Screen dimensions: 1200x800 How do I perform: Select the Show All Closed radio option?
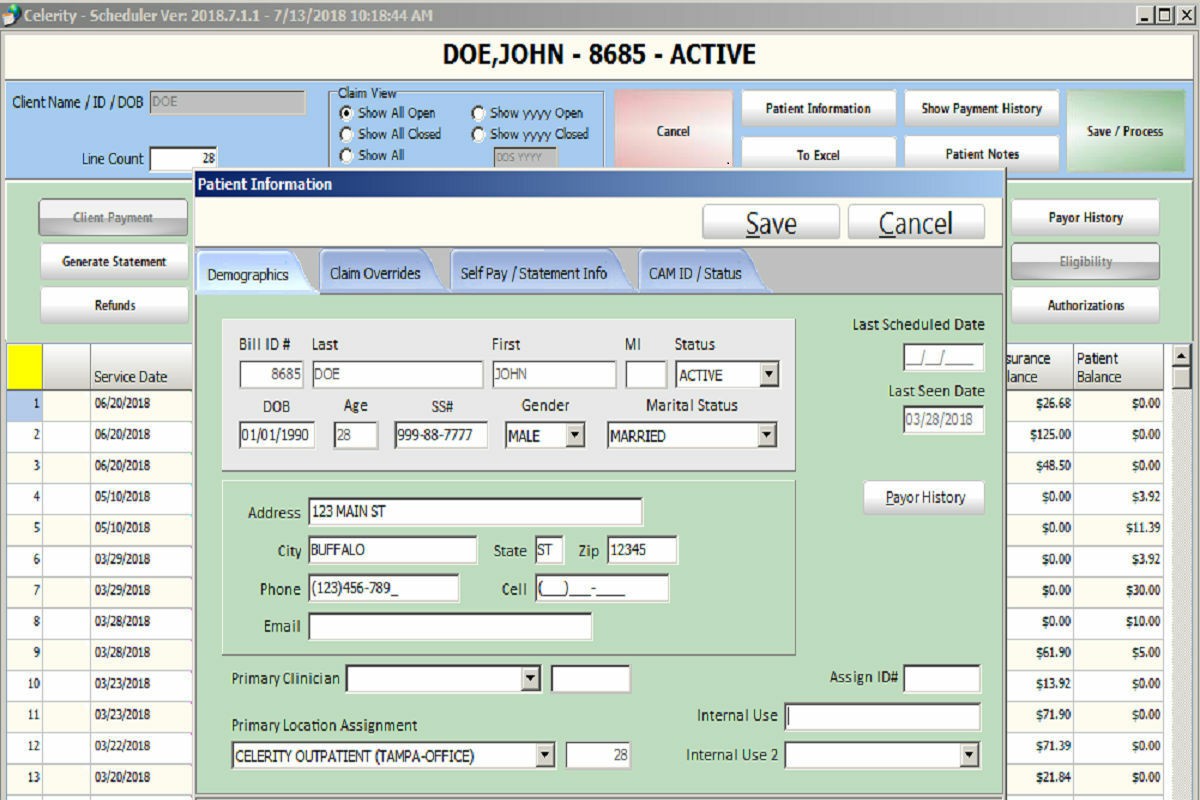[x=347, y=134]
